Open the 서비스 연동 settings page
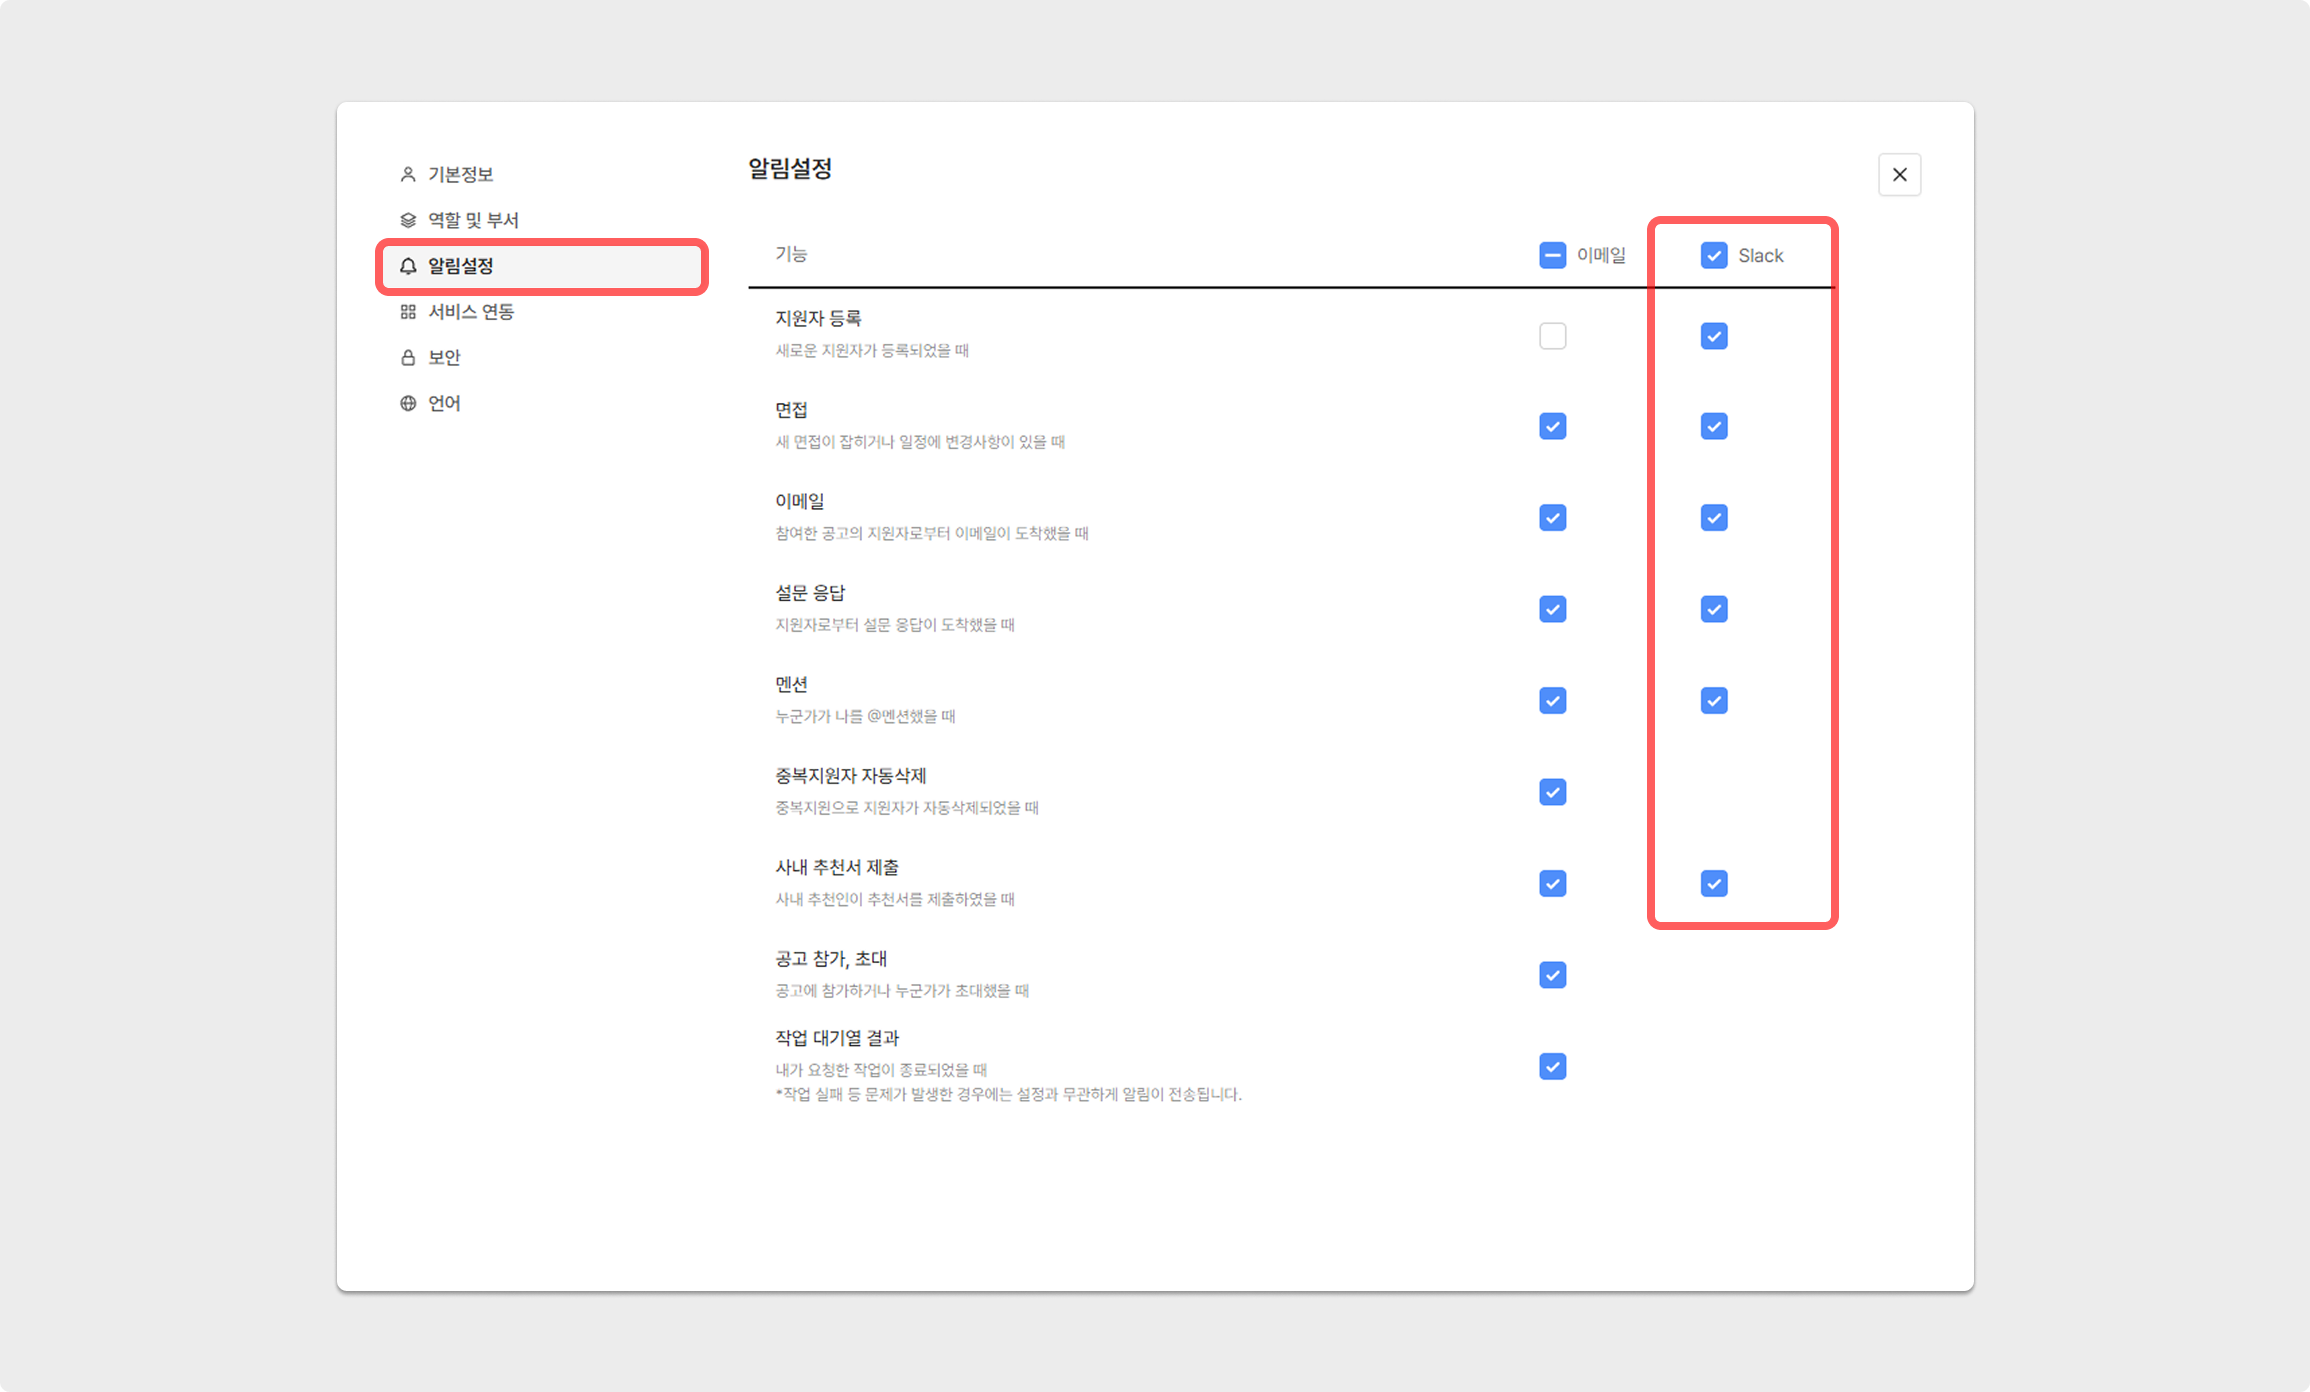2310x1392 pixels. (471, 312)
